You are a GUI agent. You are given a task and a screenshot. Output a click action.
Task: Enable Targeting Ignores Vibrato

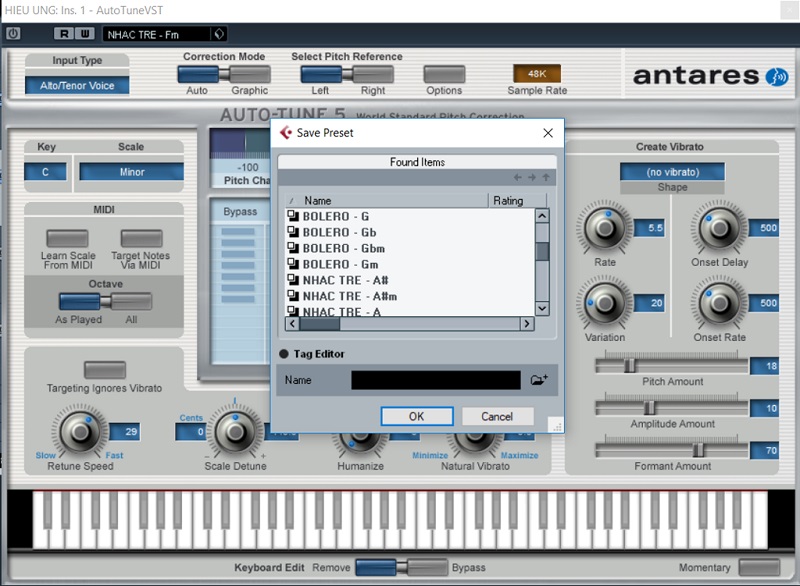(x=104, y=369)
